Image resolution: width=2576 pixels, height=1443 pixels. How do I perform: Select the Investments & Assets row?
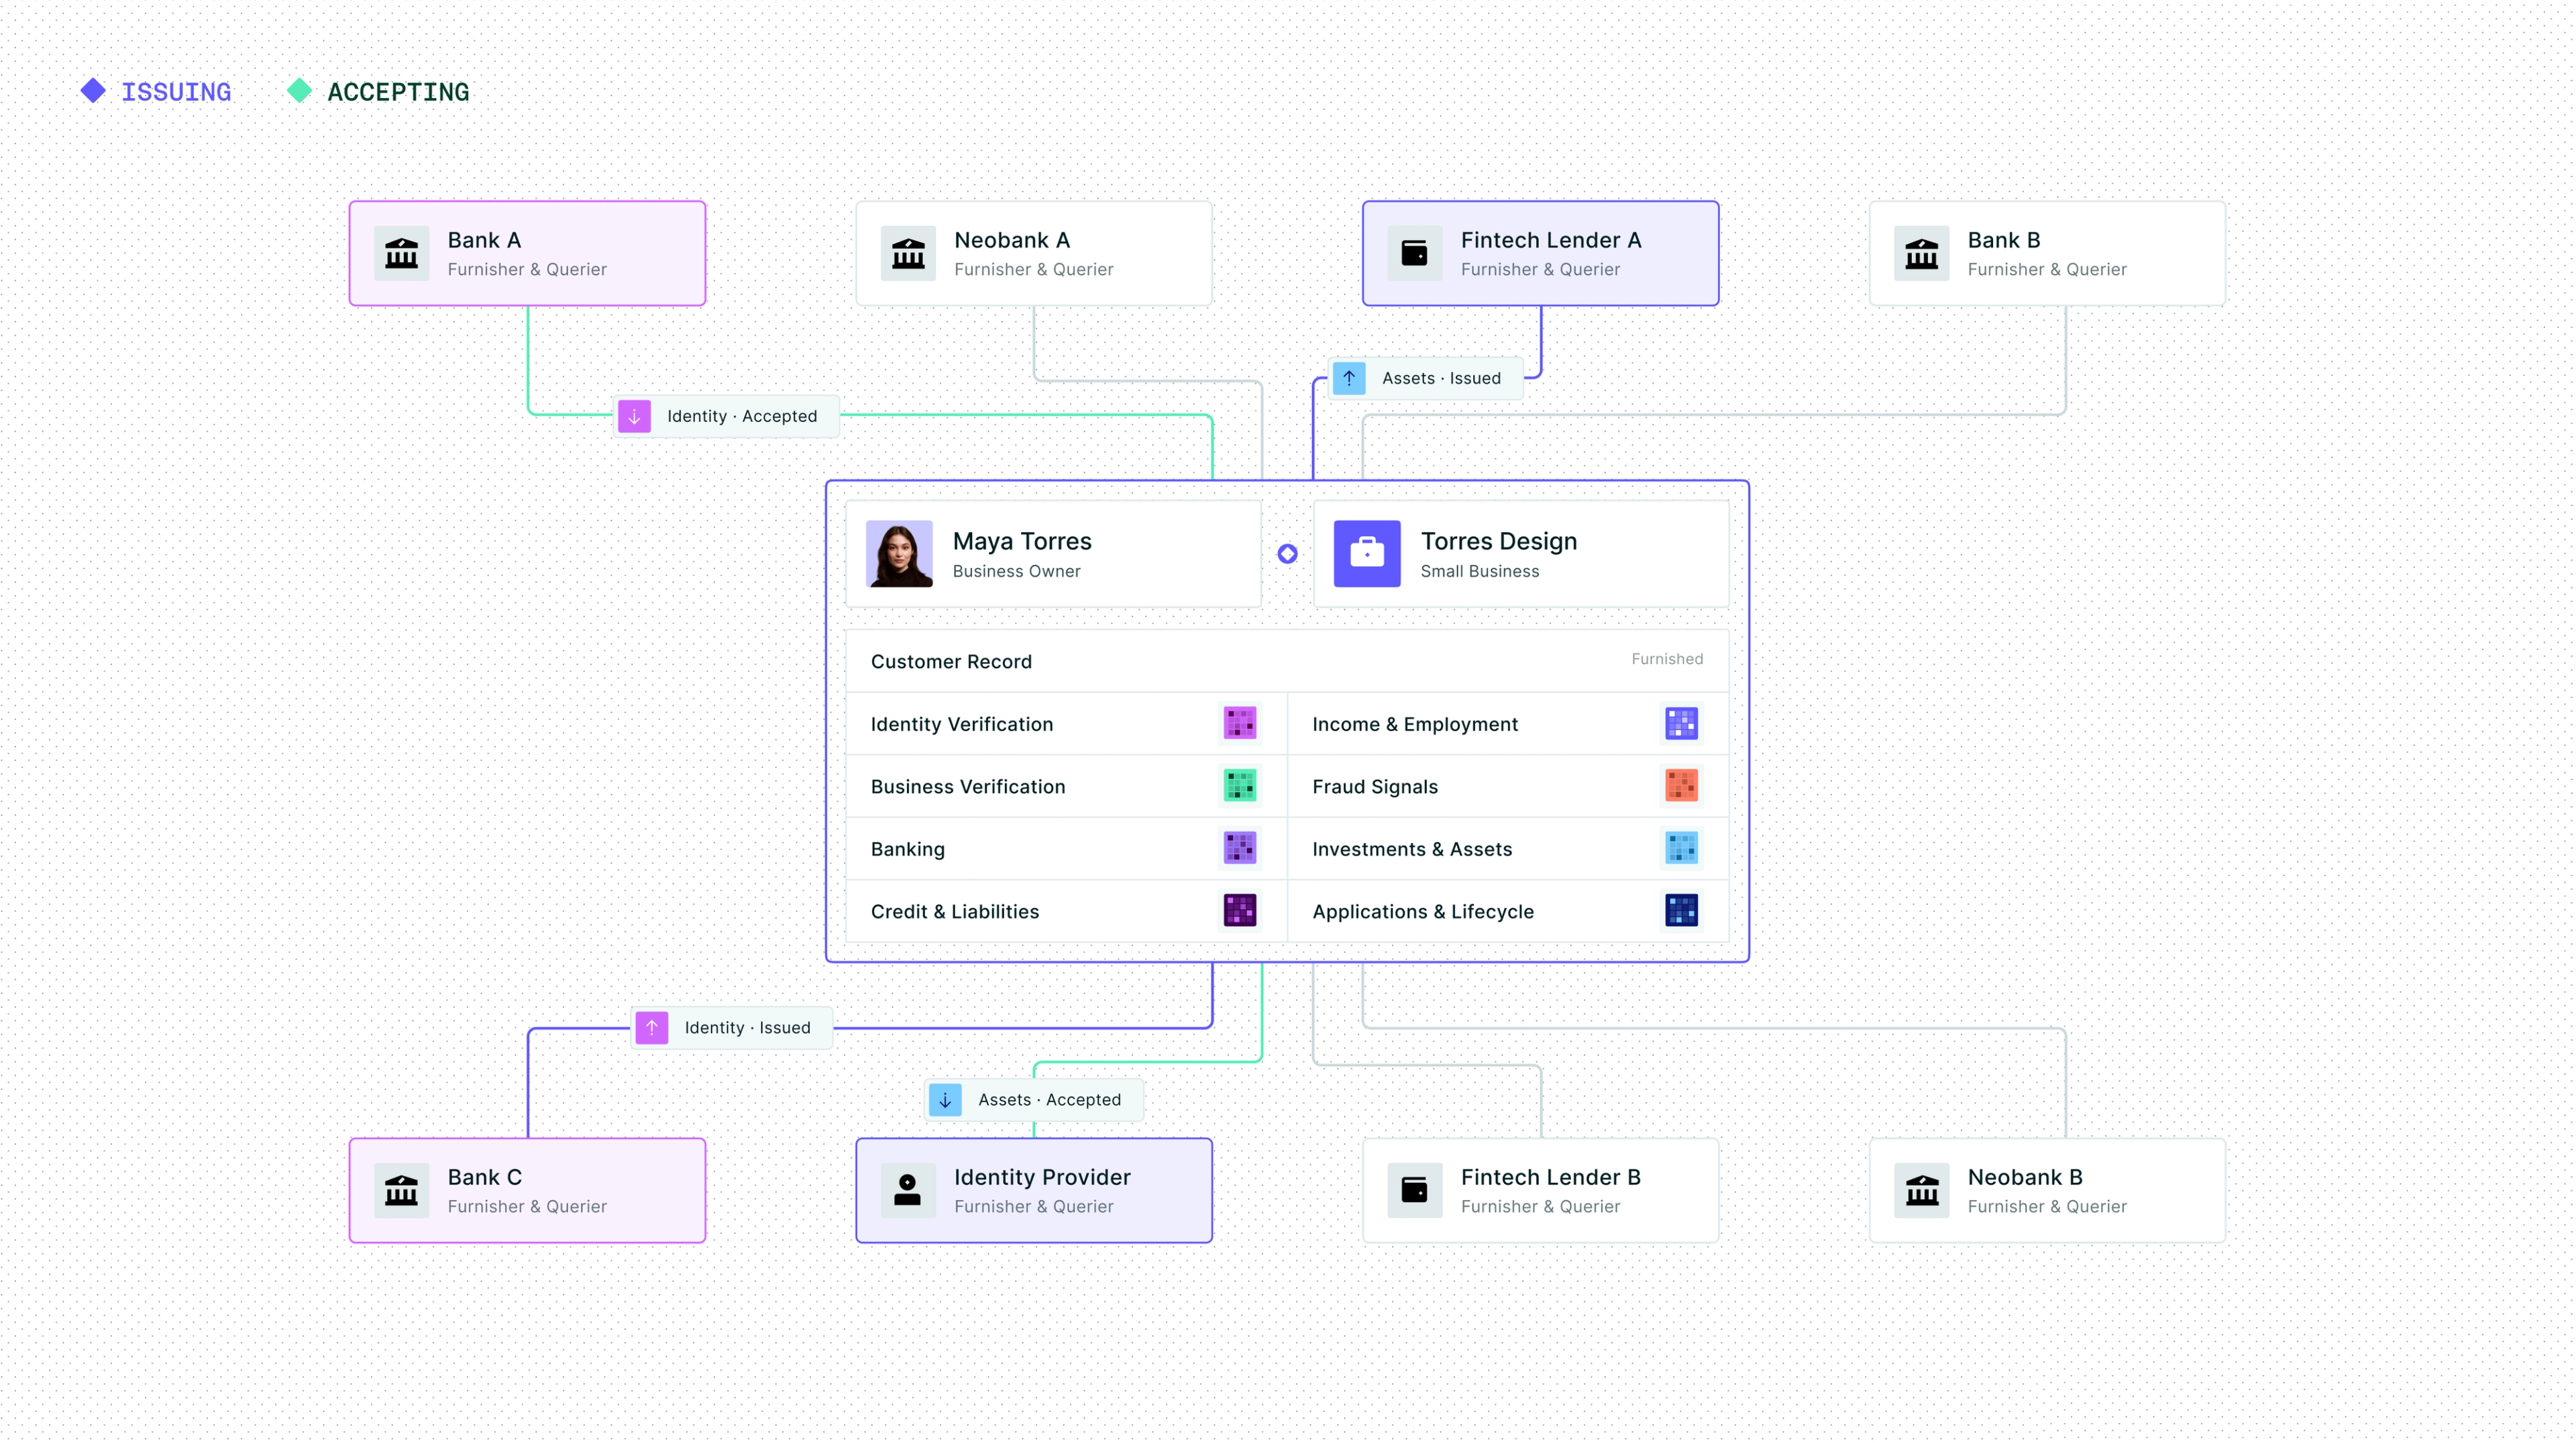(x=1508, y=848)
